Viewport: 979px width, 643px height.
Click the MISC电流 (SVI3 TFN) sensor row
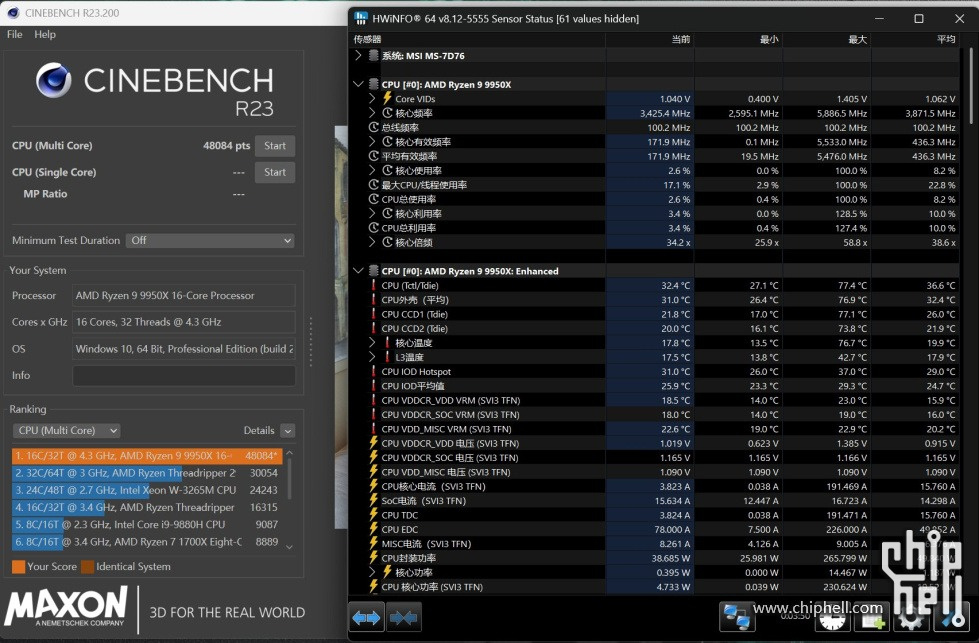click(x=654, y=544)
